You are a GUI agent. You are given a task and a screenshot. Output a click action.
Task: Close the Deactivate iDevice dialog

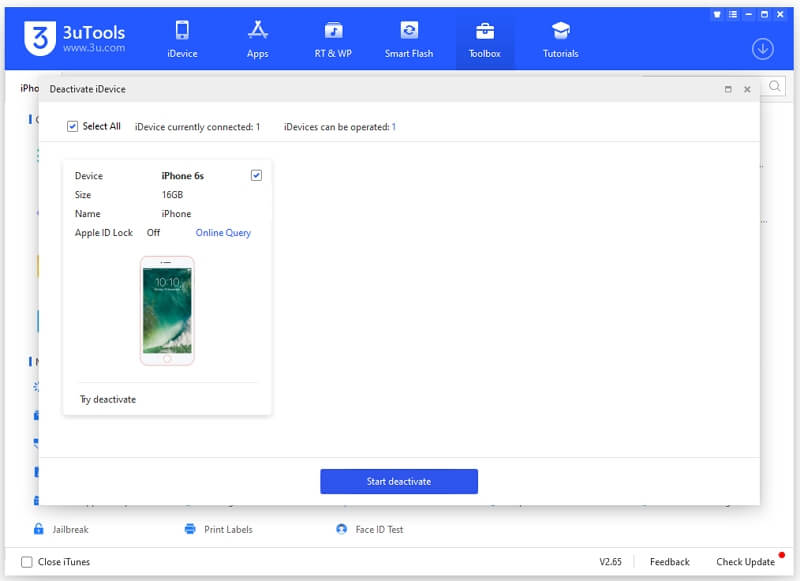click(x=747, y=89)
